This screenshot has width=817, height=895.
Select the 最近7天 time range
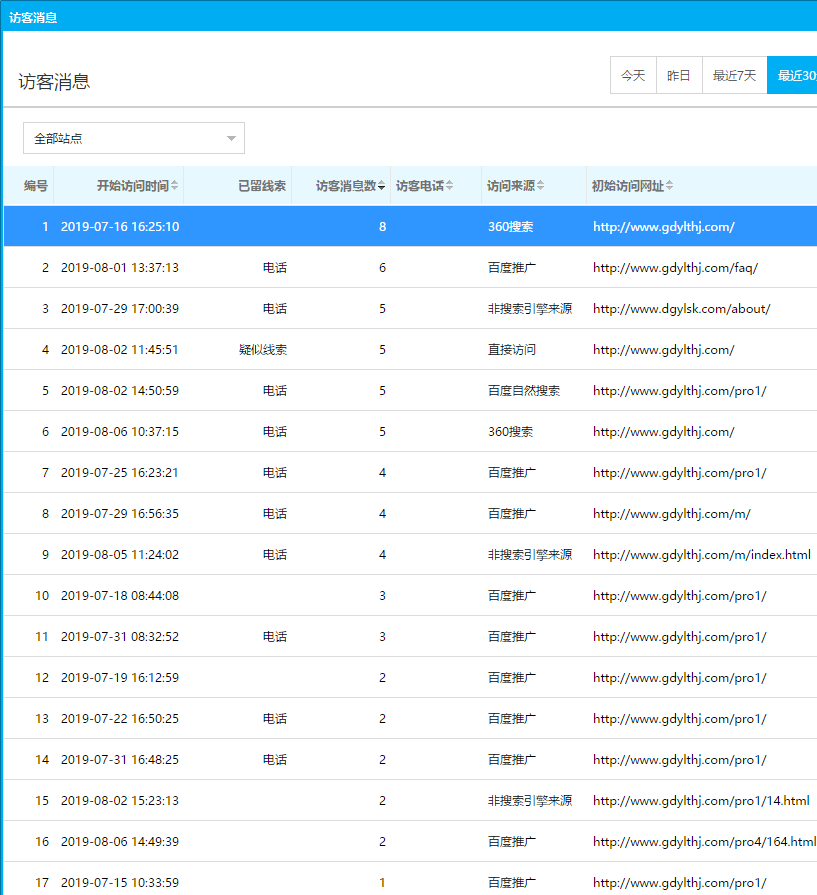tap(734, 75)
